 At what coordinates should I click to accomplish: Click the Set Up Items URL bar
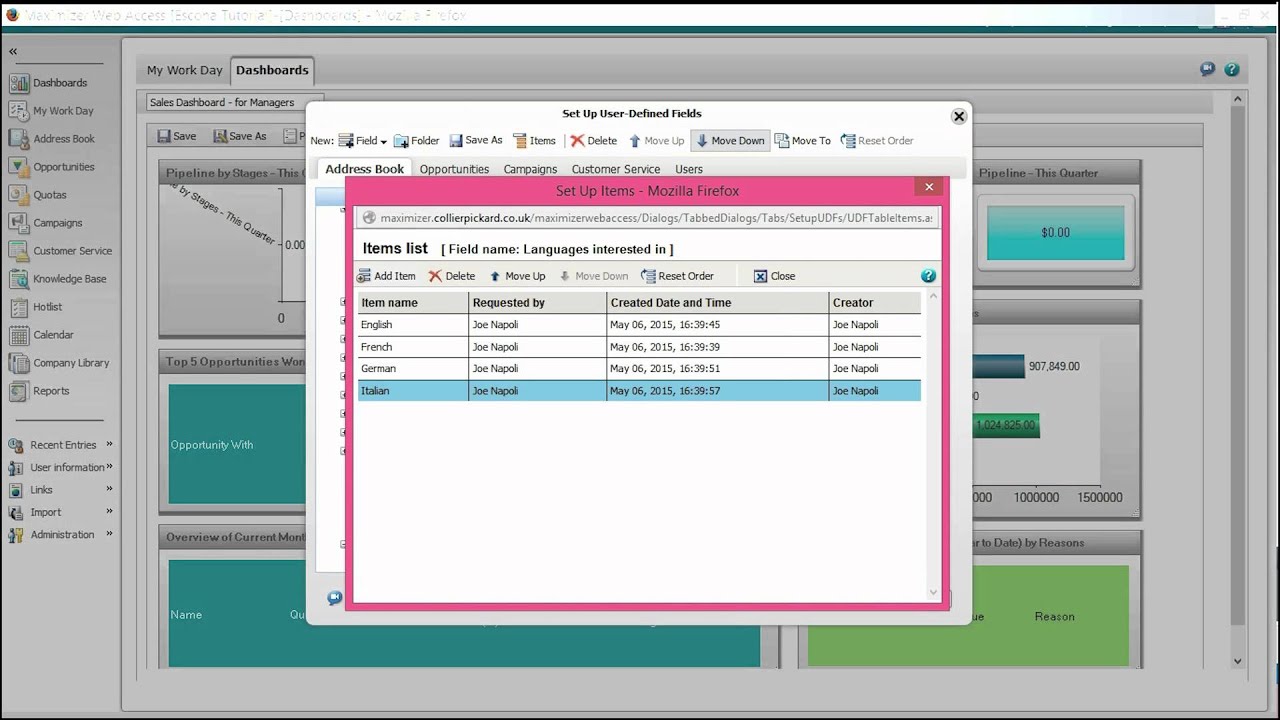coord(647,218)
